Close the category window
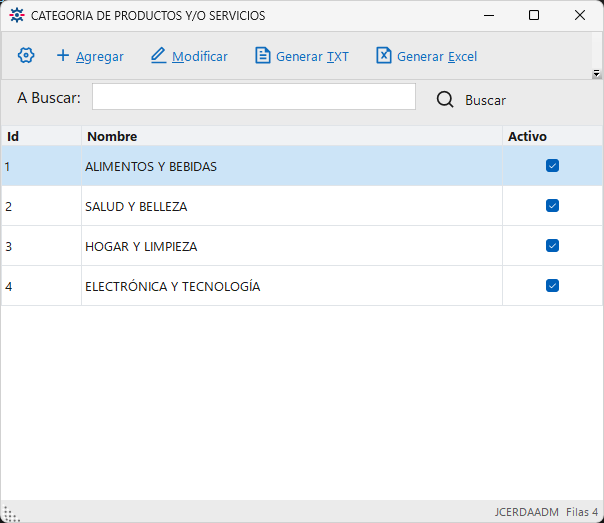The height and width of the screenshot is (523, 604). [x=580, y=15]
